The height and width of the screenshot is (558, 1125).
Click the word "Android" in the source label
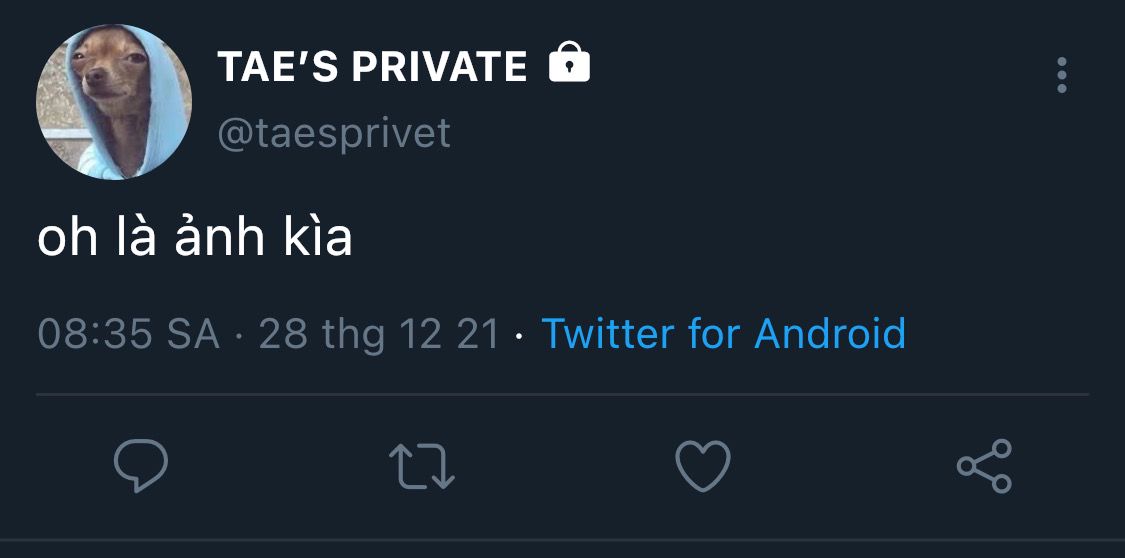coord(830,333)
